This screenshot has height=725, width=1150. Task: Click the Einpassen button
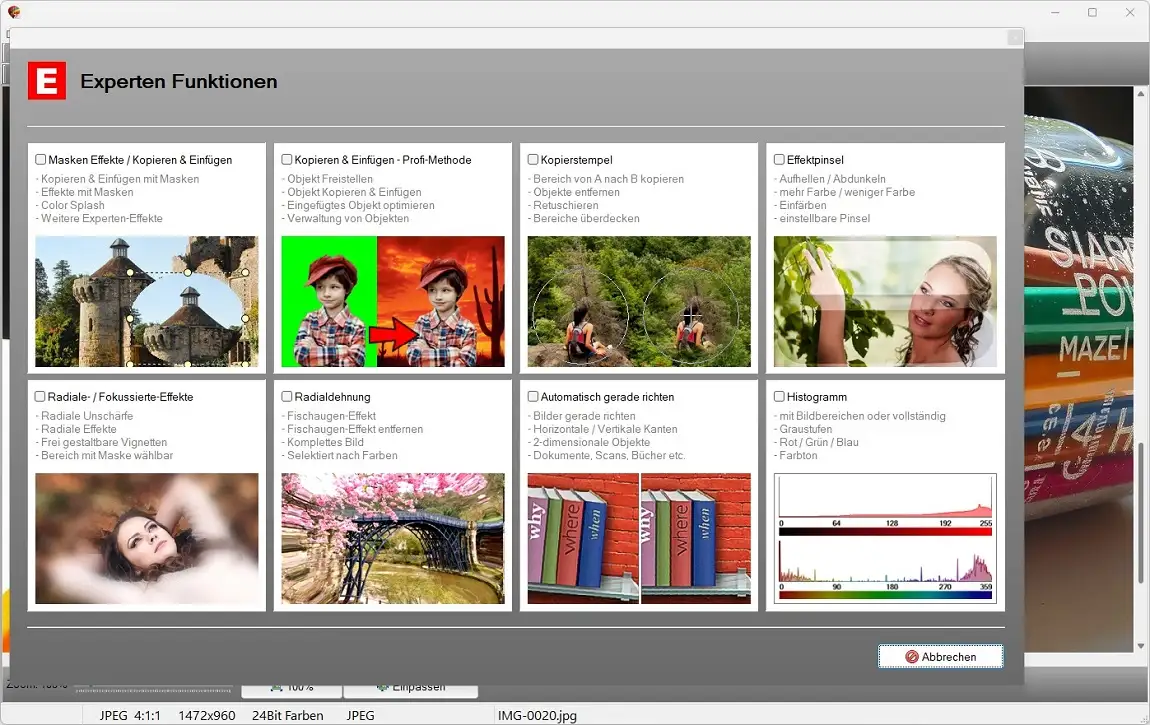(412, 687)
